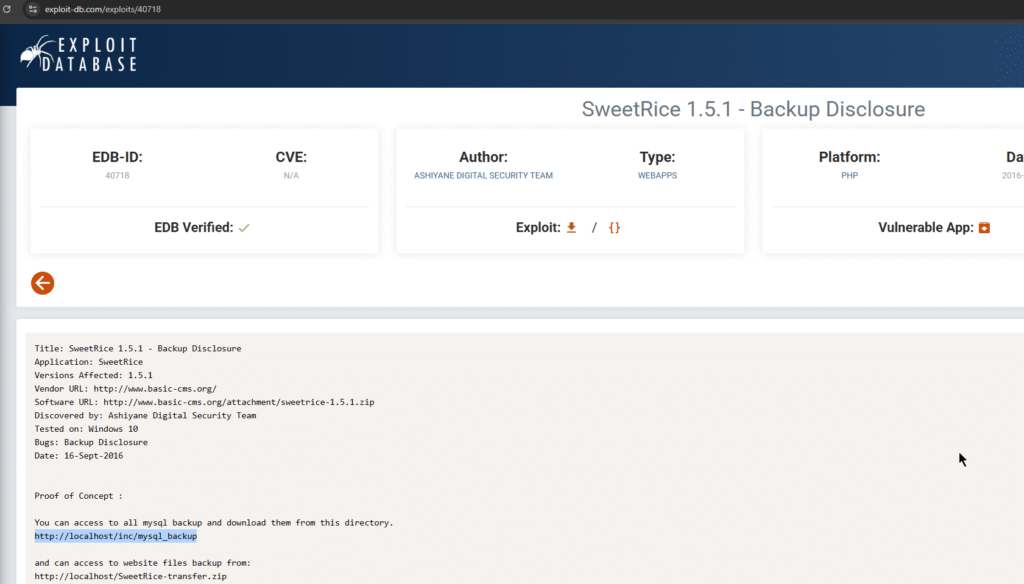The width and height of the screenshot is (1024, 584).
Task: Click highlighted localhost/inc/mysql_backup URL
Action: [115, 536]
